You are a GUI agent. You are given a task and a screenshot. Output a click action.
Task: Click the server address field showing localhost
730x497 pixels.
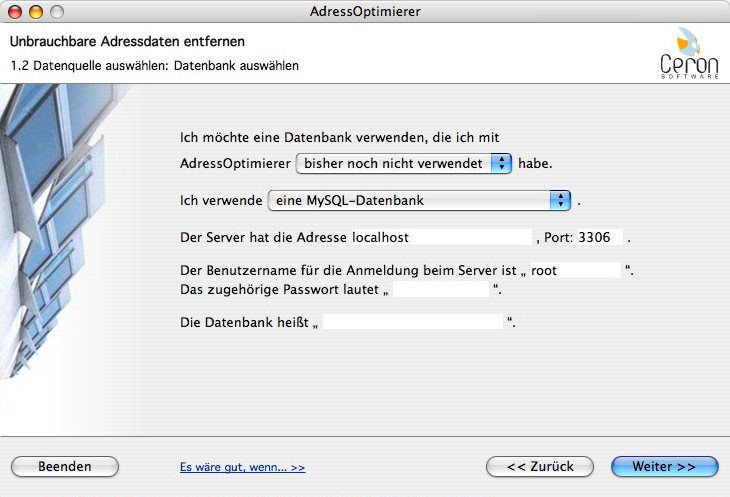tap(470, 238)
